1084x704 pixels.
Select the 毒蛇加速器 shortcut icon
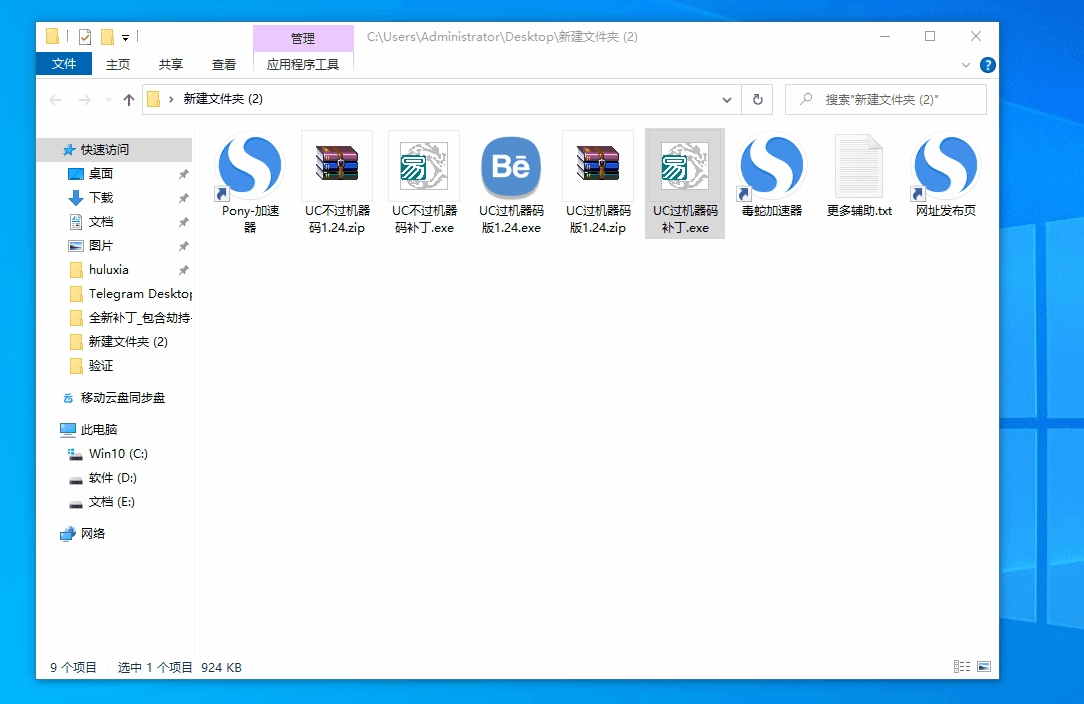click(772, 166)
